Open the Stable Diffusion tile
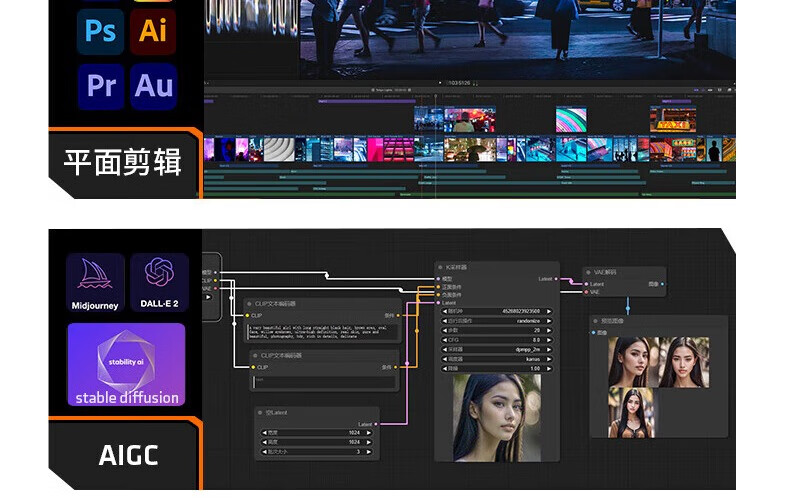Image resolution: width=790 pixels, height=500 pixels. [x=126, y=364]
